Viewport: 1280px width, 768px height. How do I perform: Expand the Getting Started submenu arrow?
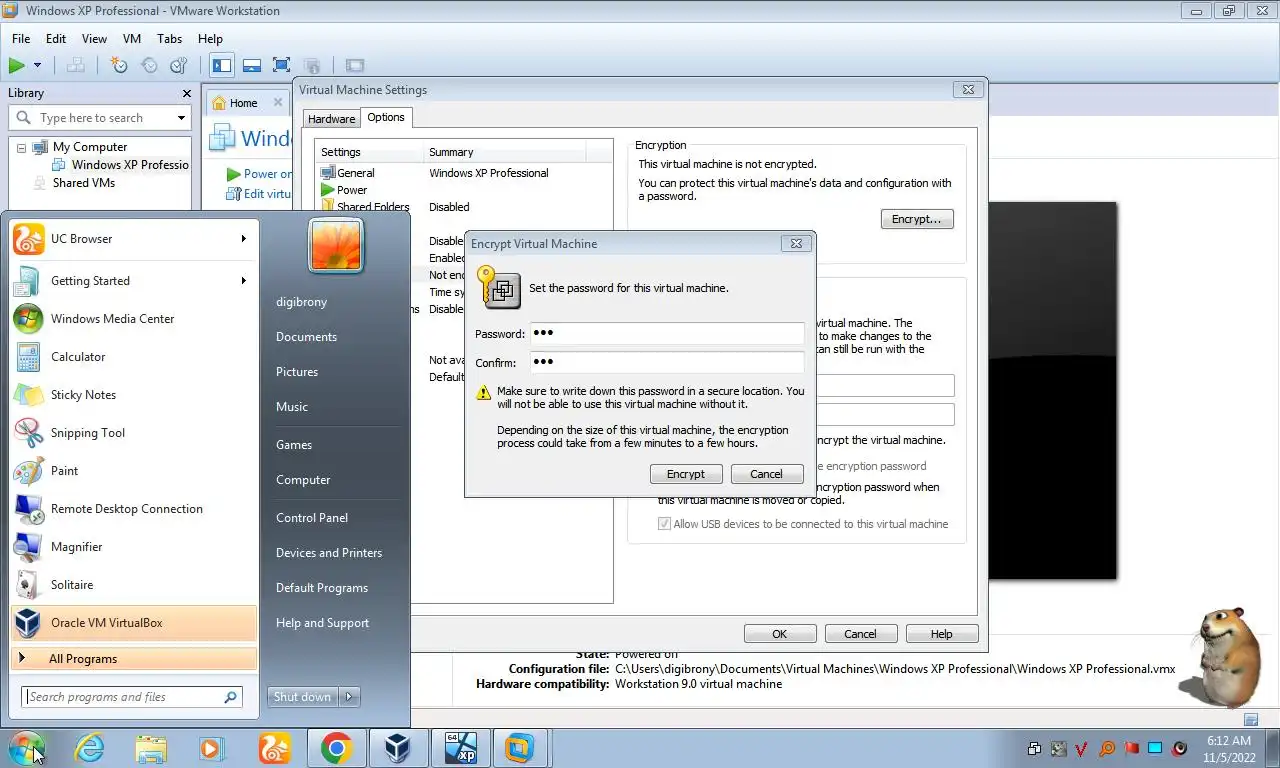pyautogui.click(x=243, y=281)
